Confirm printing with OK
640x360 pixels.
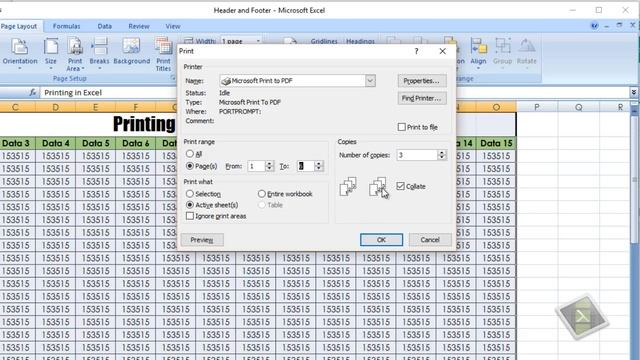381,240
